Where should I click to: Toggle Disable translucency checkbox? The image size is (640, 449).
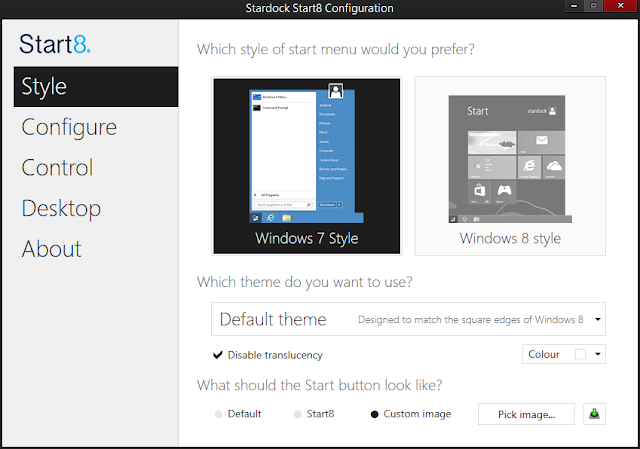(218, 355)
